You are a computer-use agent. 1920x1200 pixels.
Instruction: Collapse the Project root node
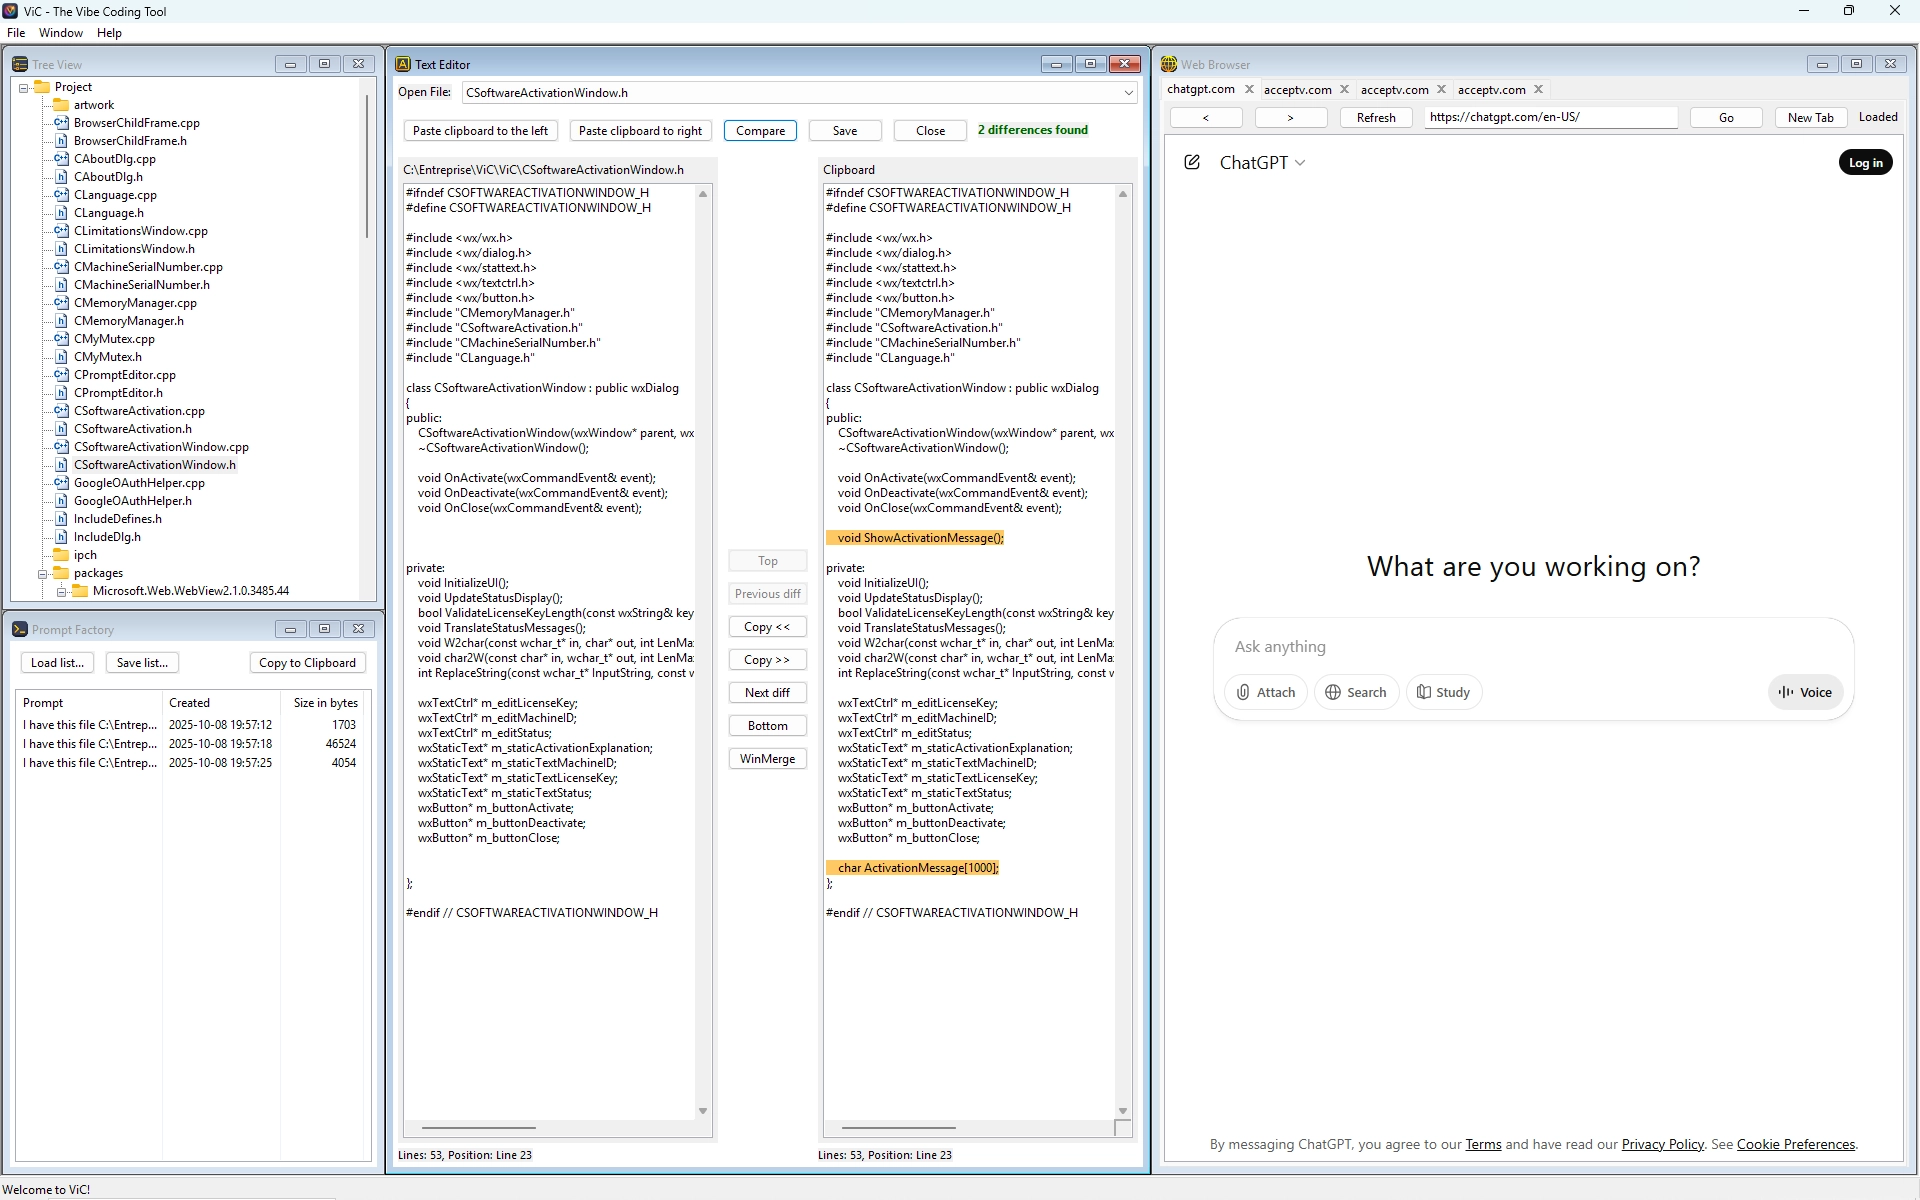[x=24, y=88]
